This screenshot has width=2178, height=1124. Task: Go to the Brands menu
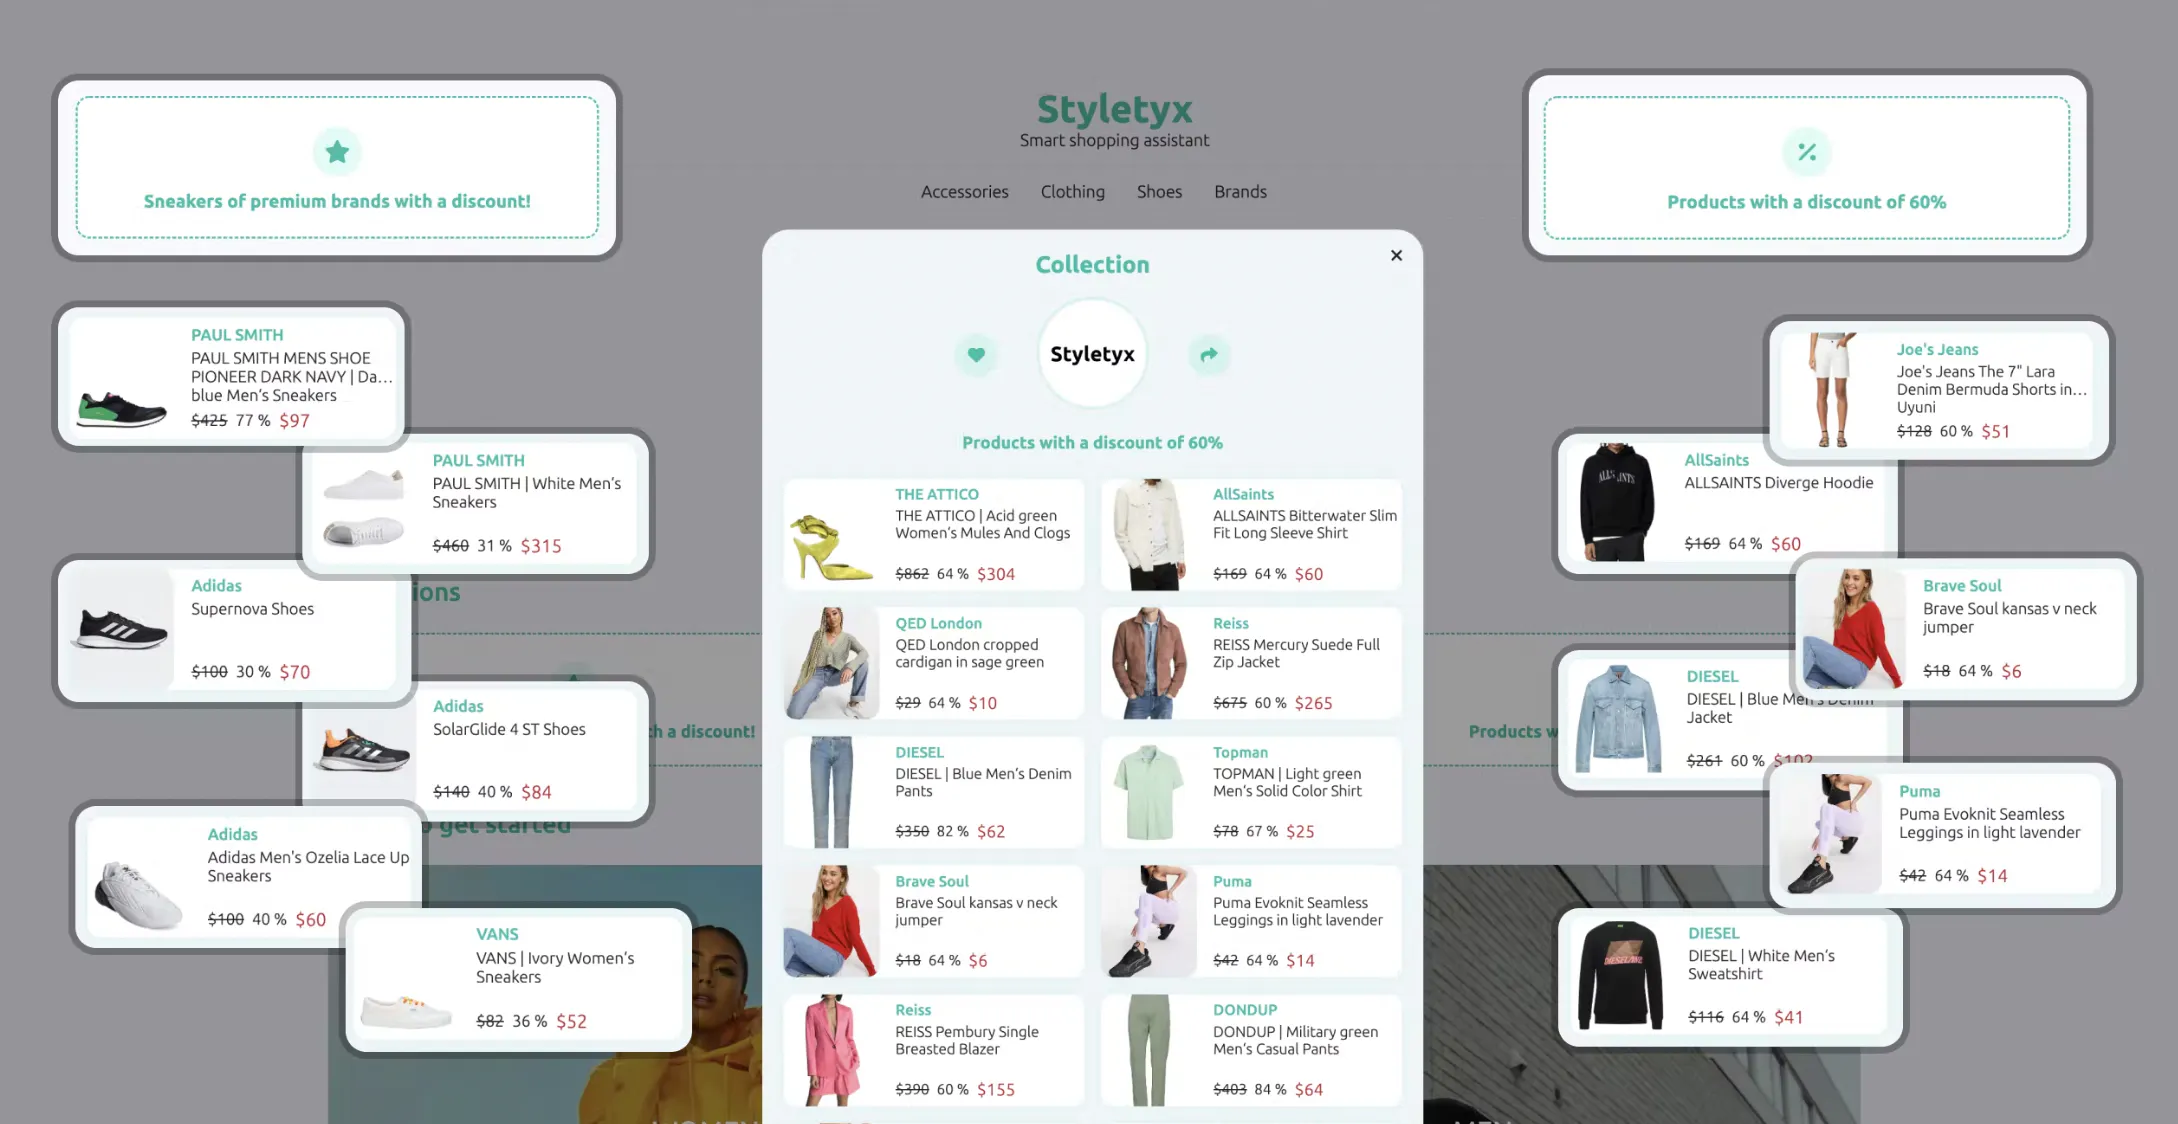coord(1240,192)
